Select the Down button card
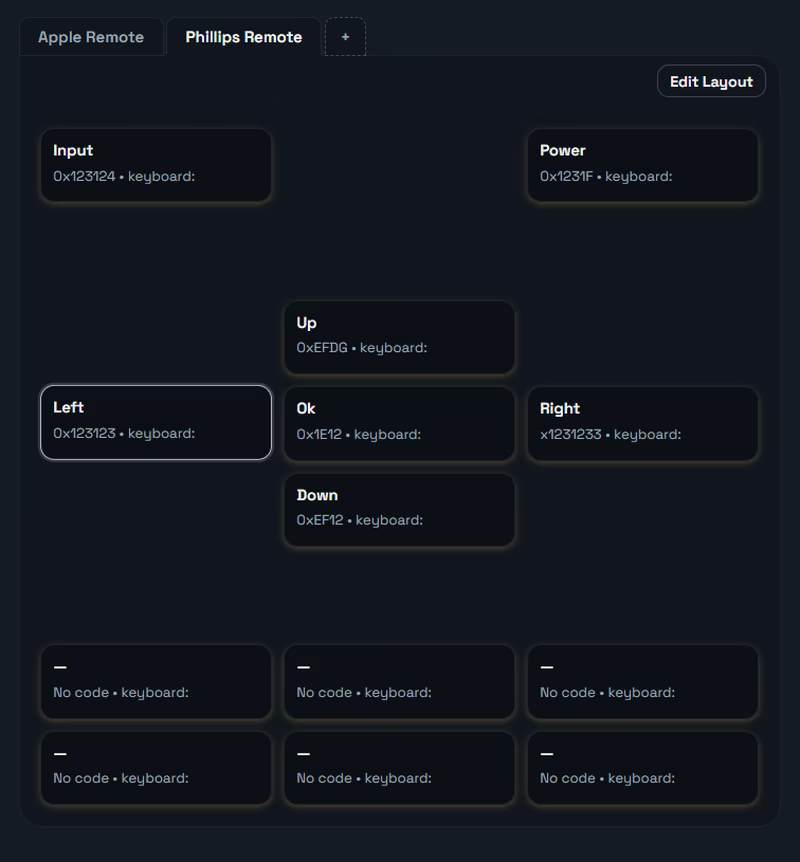Screen dimensions: 800x862 [x=399, y=510]
